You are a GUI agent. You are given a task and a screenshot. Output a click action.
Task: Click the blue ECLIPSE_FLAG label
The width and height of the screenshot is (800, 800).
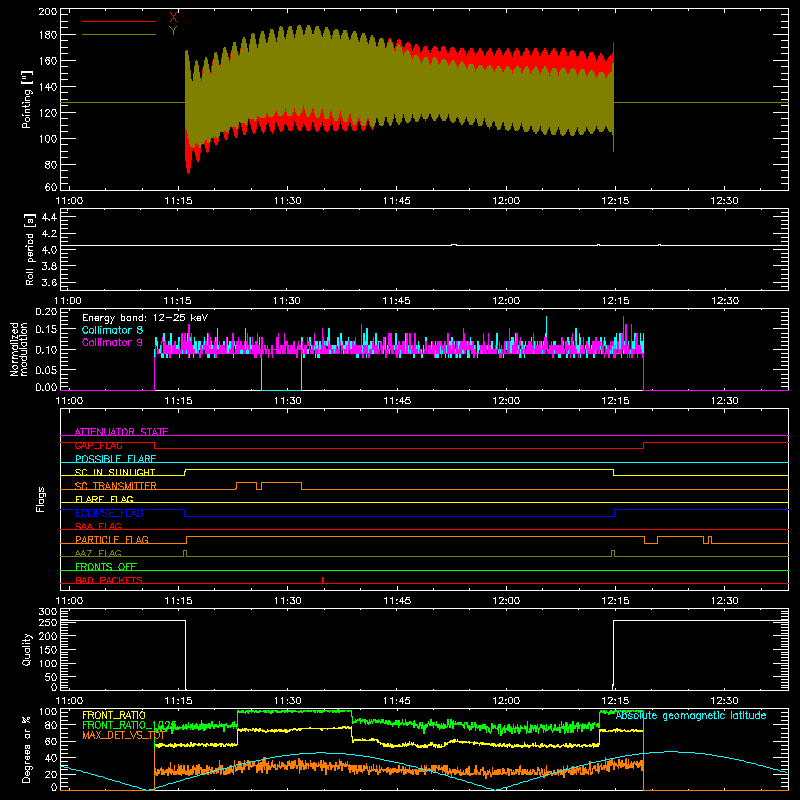pyautogui.click(x=109, y=513)
